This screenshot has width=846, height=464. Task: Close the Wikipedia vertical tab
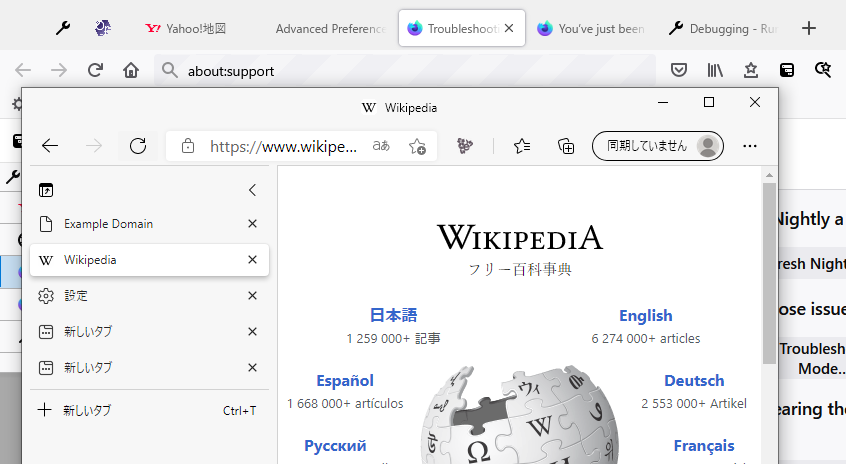pos(252,260)
